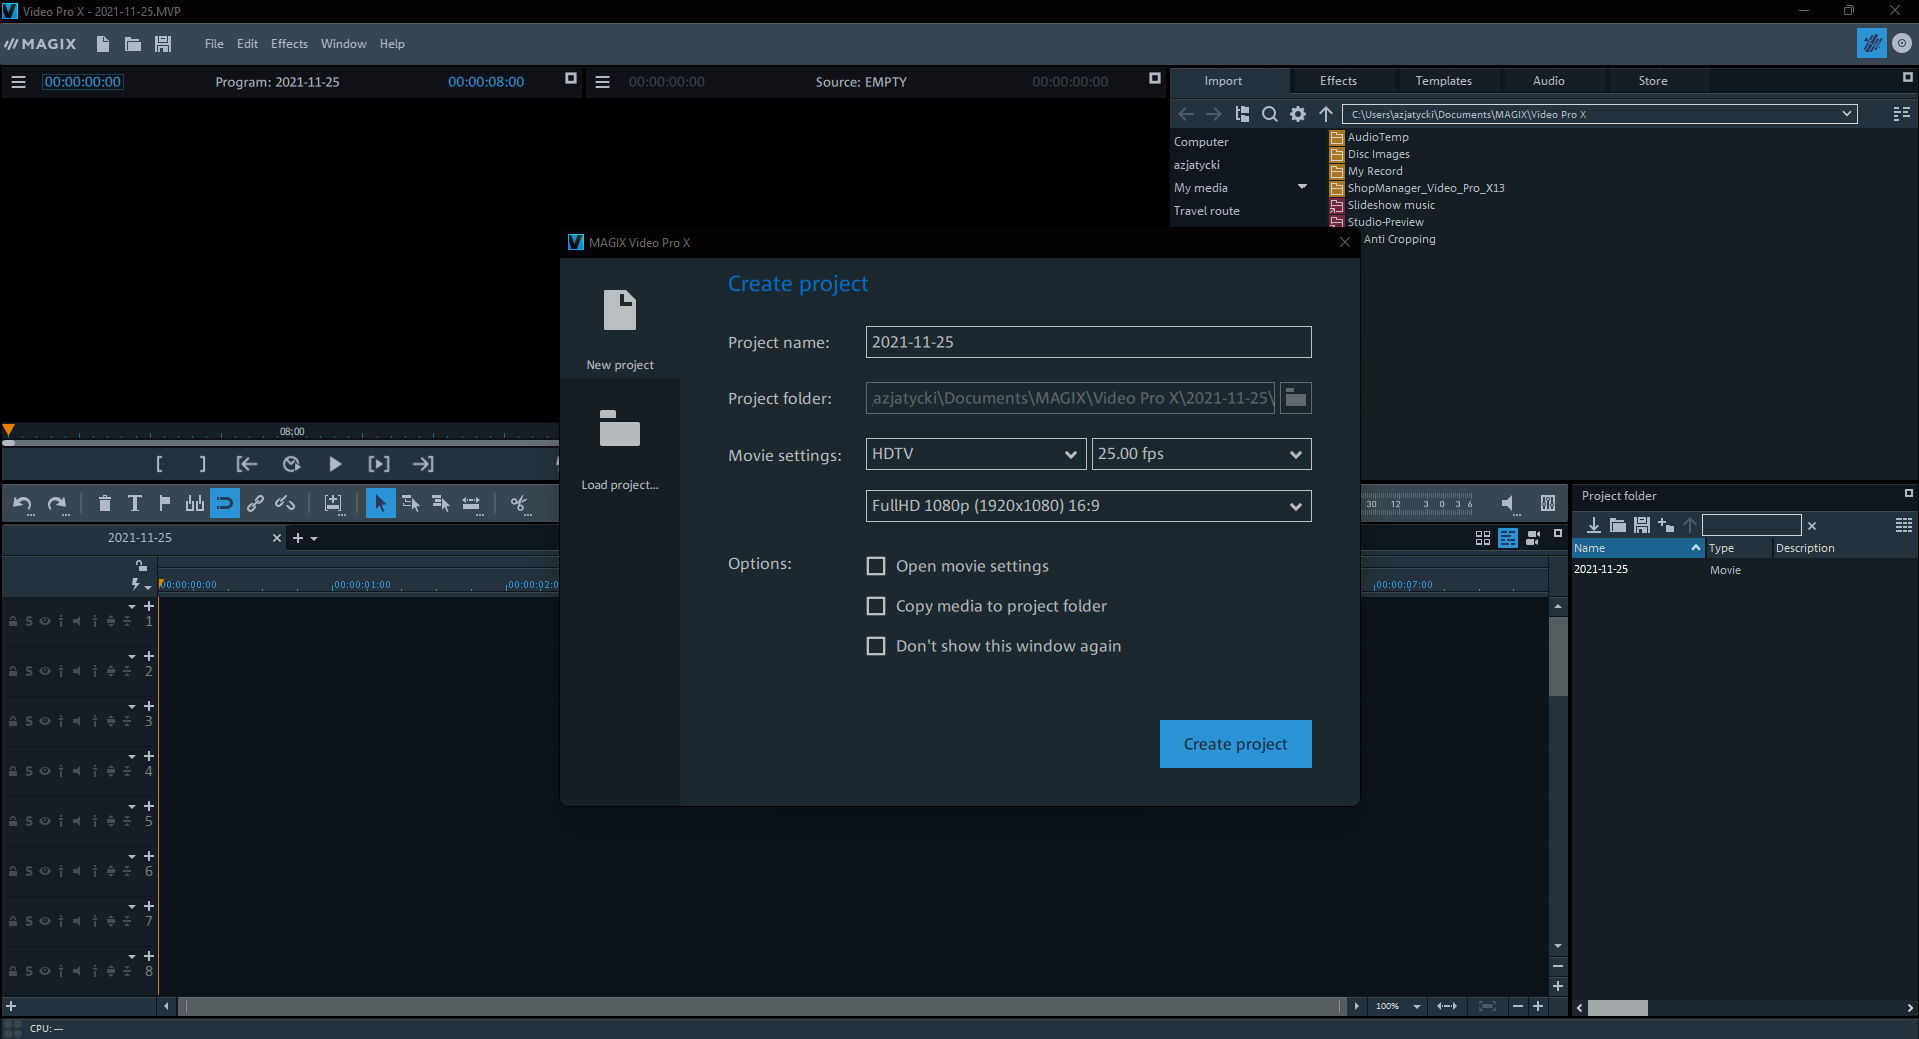This screenshot has width=1919, height=1039.
Task: Toggle the magnet snap button in timeline toolbar
Action: coord(225,503)
